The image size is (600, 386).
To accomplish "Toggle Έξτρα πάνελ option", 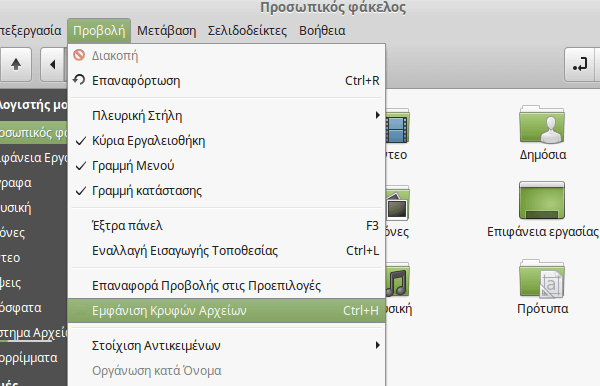I will coord(227,226).
